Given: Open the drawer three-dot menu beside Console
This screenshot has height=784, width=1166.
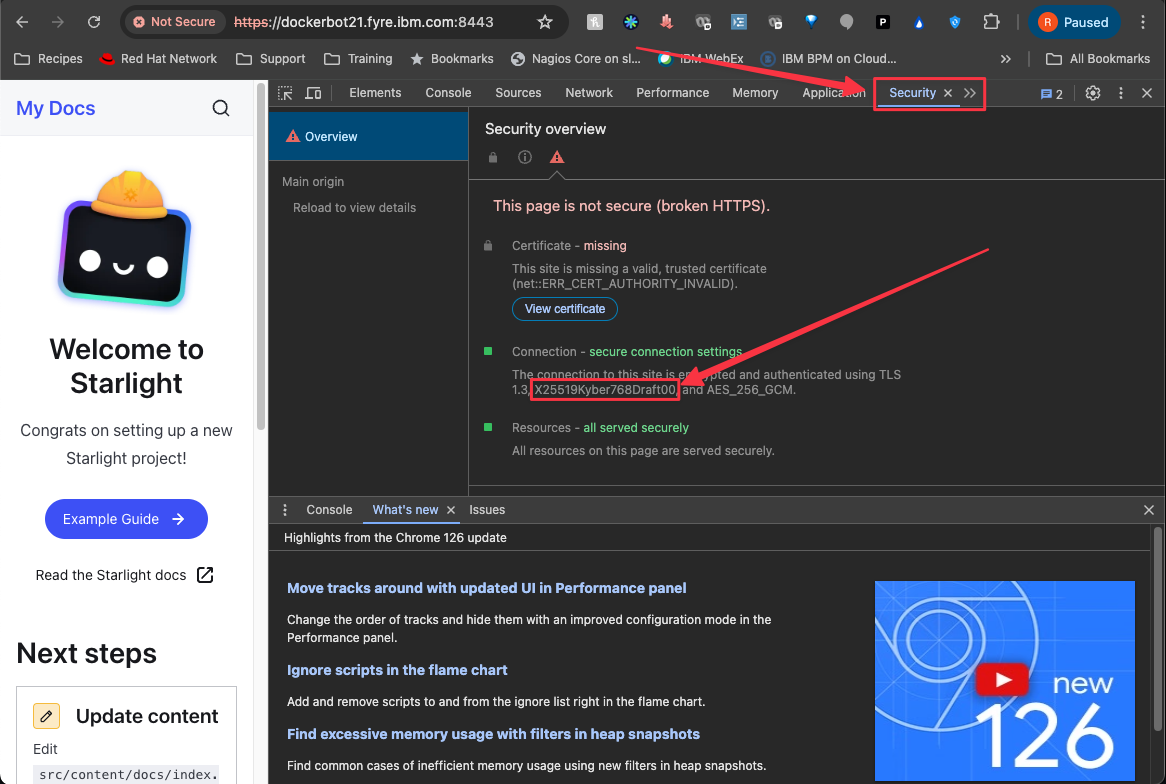Looking at the screenshot, I should [x=285, y=510].
